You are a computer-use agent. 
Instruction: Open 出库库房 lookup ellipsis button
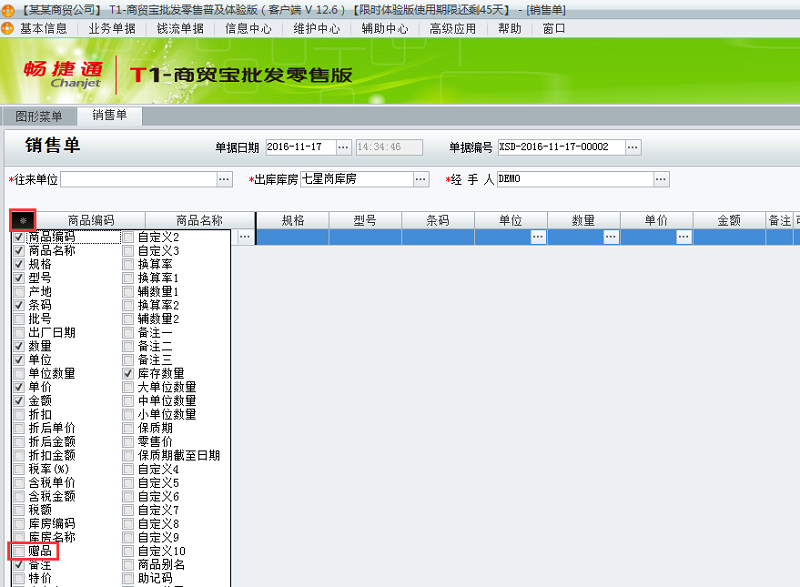[x=420, y=179]
